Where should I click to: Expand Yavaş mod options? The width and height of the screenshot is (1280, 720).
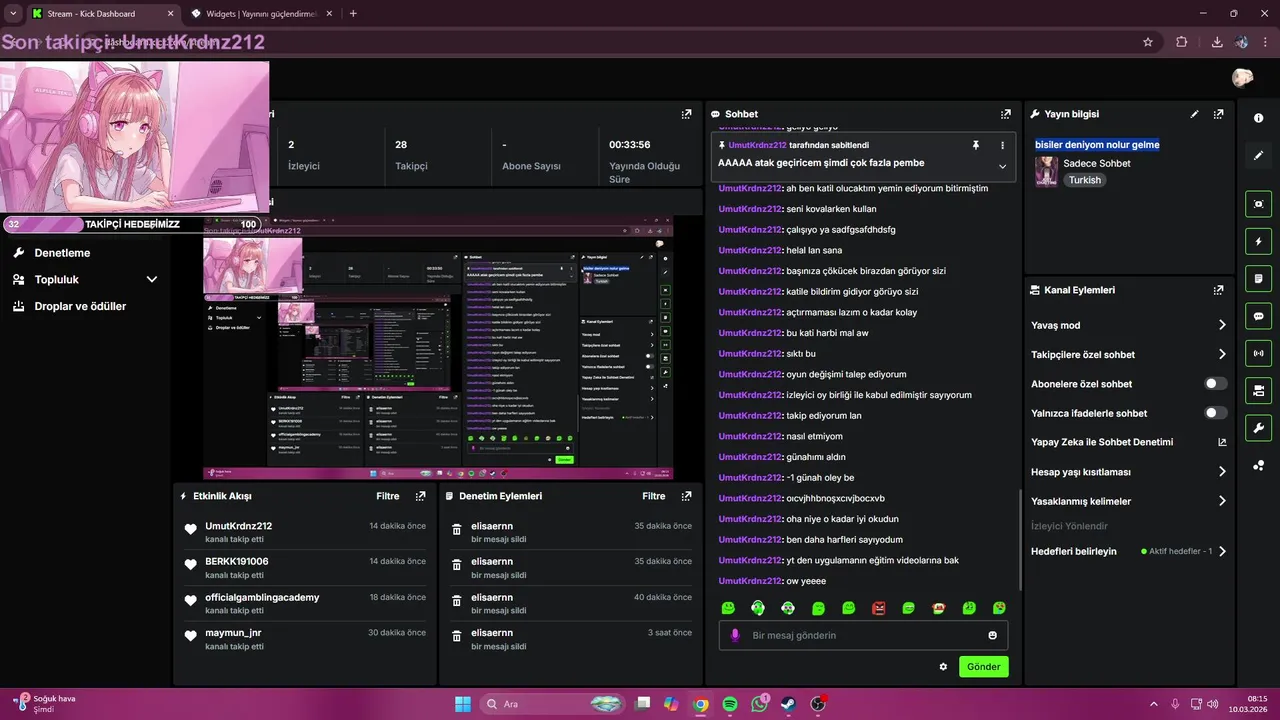[1222, 325]
